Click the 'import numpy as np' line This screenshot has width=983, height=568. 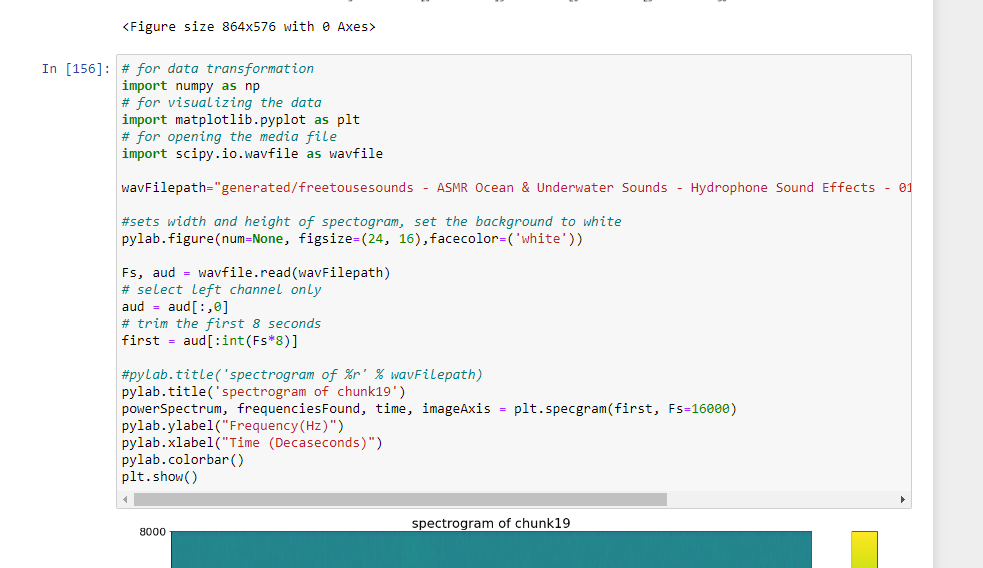(191, 86)
